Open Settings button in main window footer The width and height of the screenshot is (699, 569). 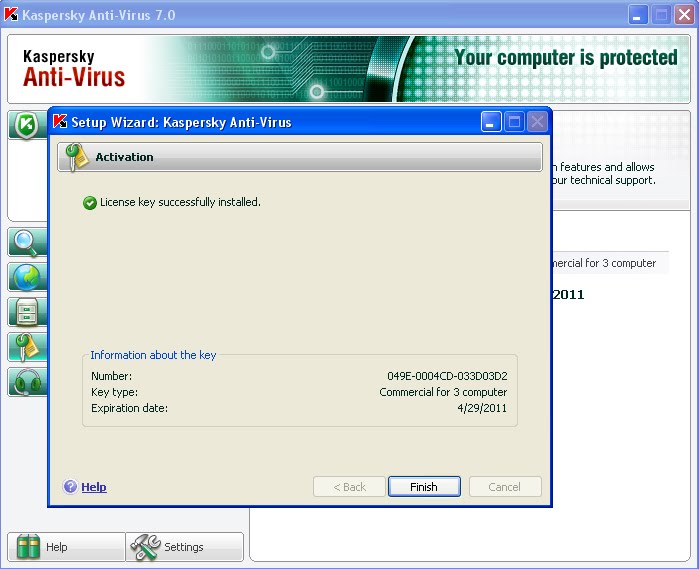(185, 547)
